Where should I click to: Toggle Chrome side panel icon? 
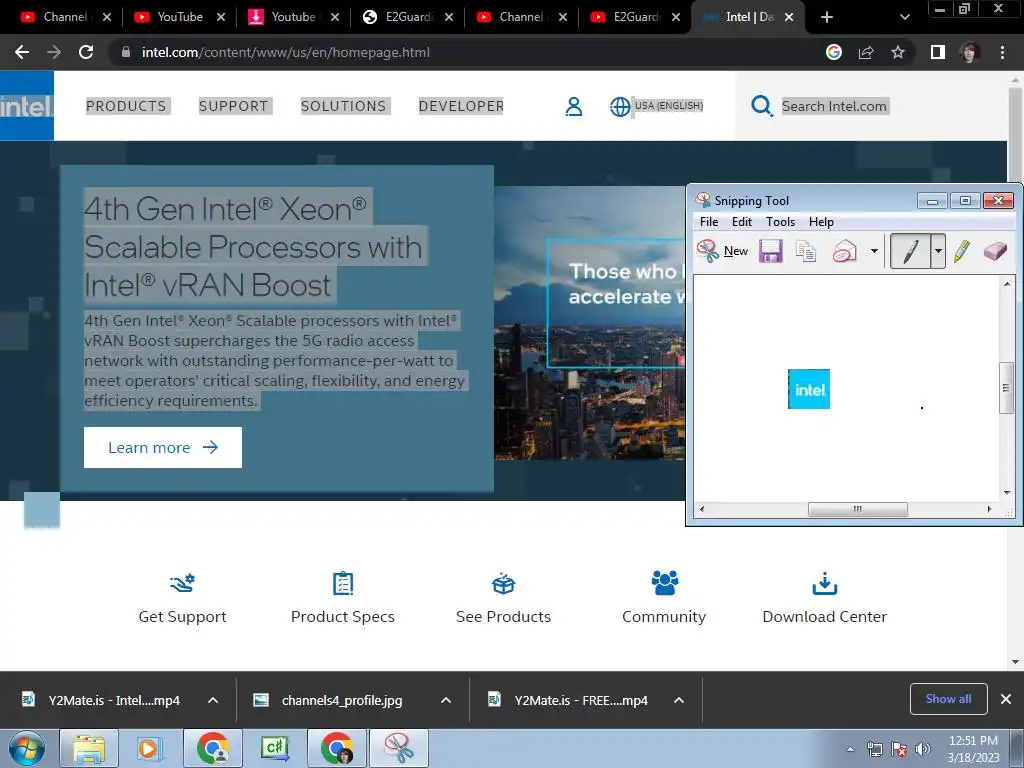tap(938, 52)
